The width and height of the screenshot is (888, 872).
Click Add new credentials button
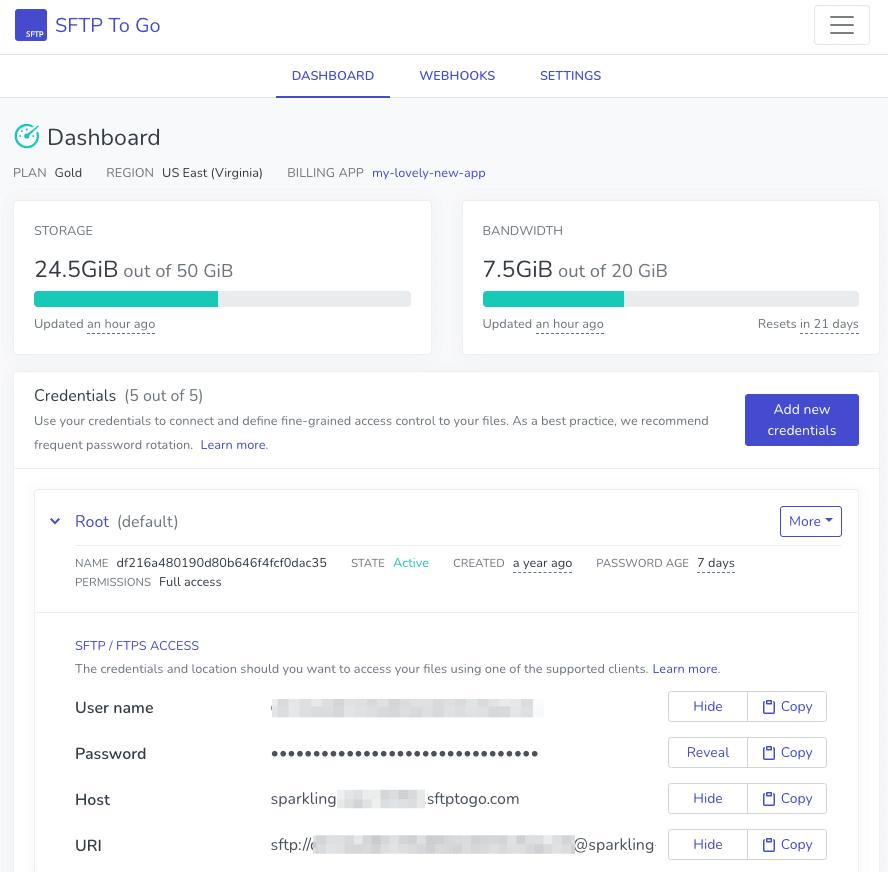tap(801, 420)
